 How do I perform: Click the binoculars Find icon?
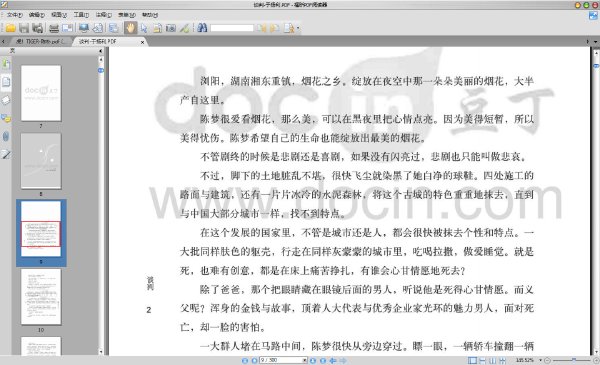click(x=202, y=28)
